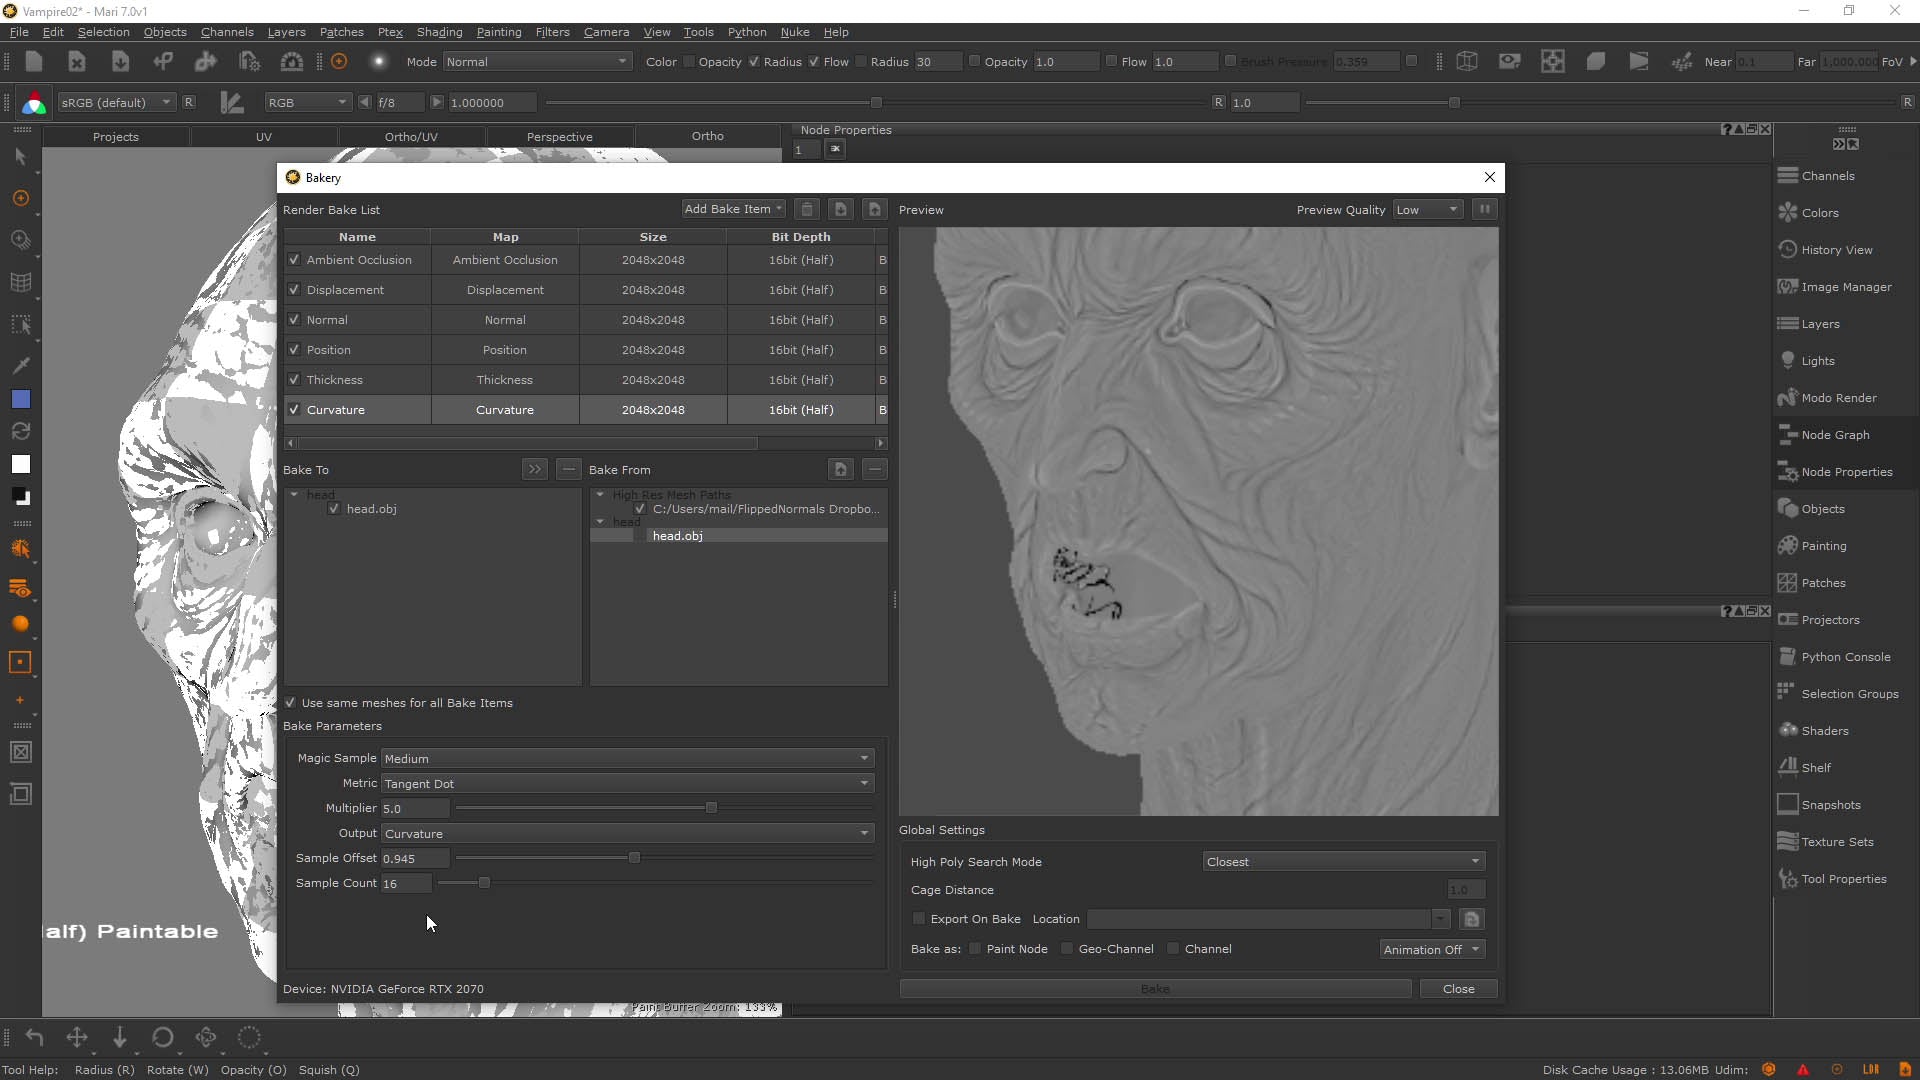The height and width of the screenshot is (1080, 1920).
Task: Adjust the Multiplier slider
Action: (x=711, y=807)
